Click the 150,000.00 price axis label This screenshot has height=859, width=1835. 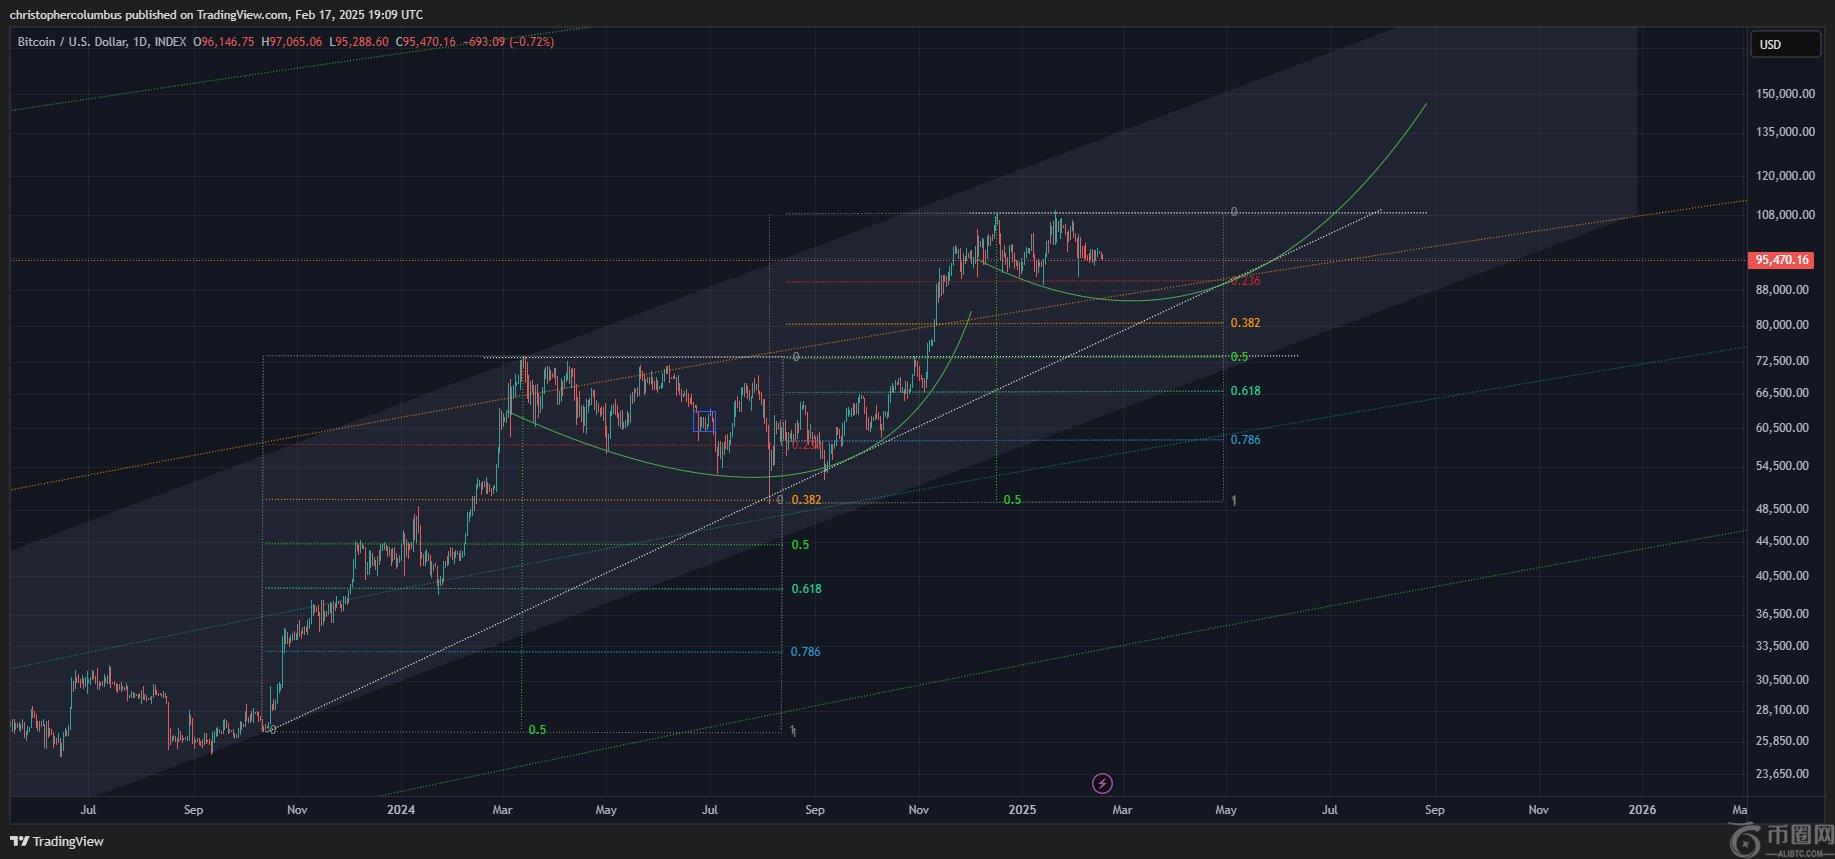pyautogui.click(x=1785, y=94)
